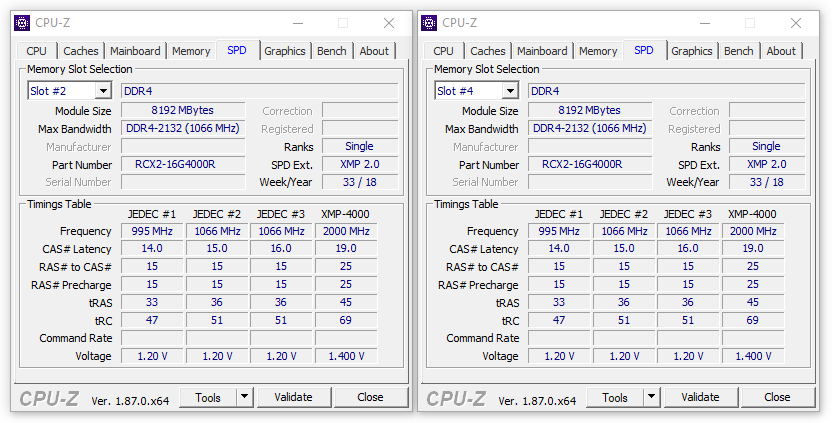Click Max Bandwidth value in right window
Screen dimensions: 832x423
click(x=590, y=128)
